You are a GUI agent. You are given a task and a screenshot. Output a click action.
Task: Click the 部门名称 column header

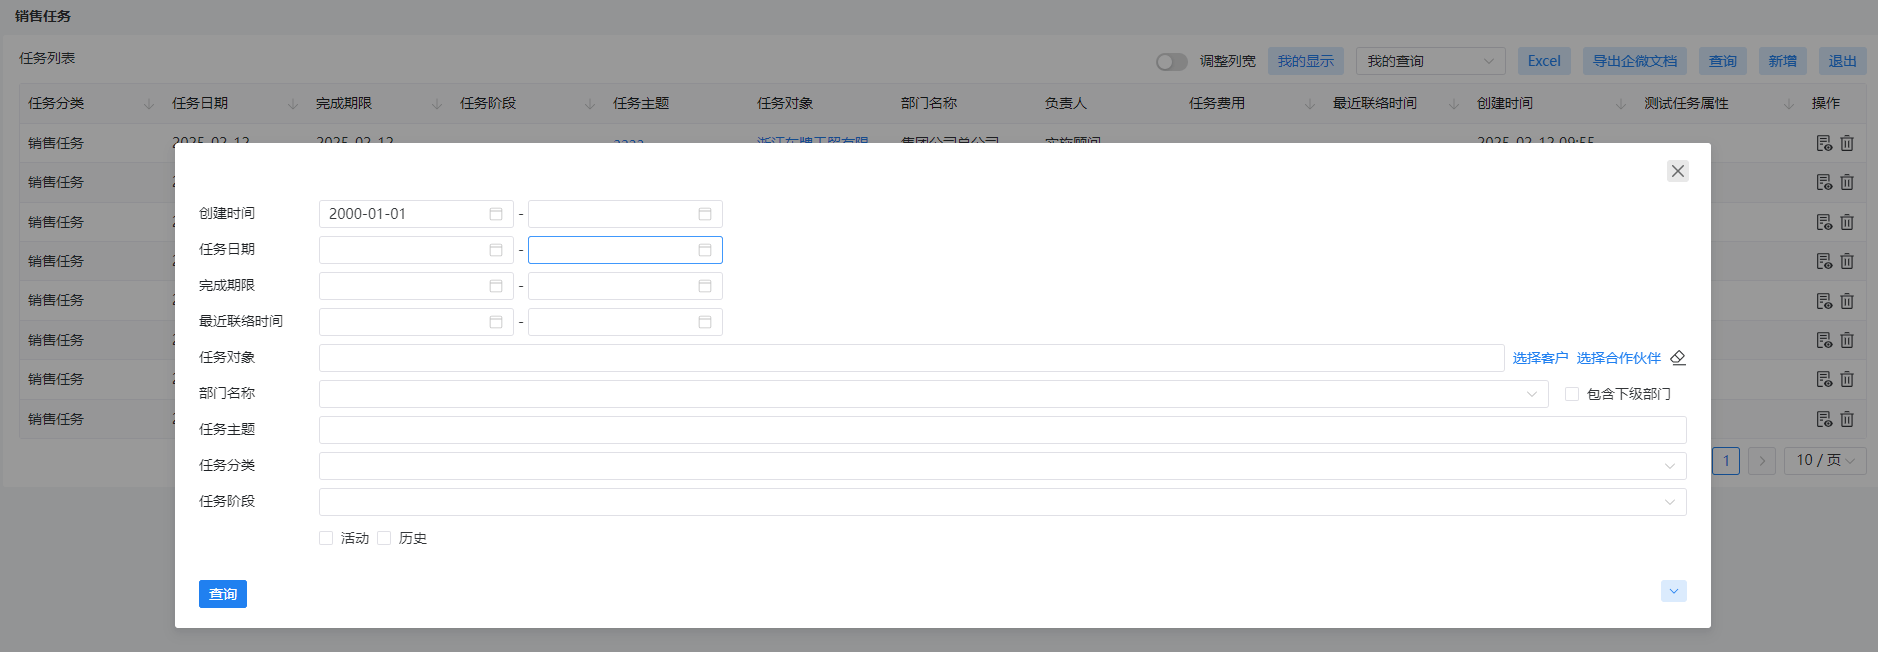pos(929,104)
